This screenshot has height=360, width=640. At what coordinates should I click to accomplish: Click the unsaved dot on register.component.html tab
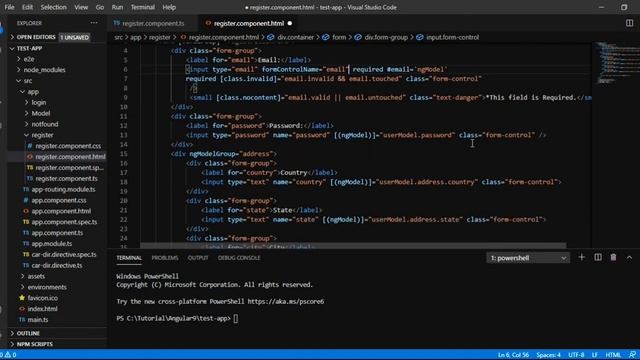pos(290,23)
